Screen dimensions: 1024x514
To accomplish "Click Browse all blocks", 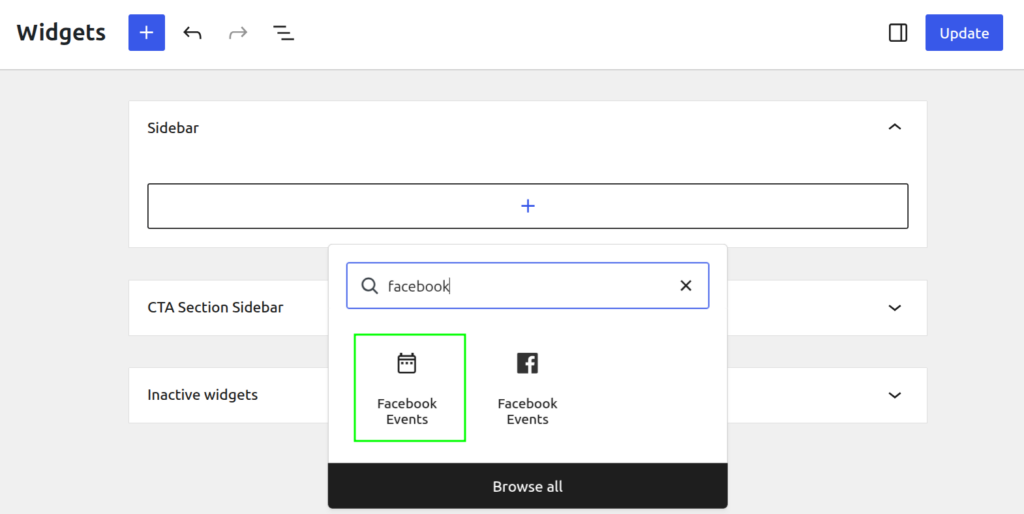I will [x=528, y=486].
